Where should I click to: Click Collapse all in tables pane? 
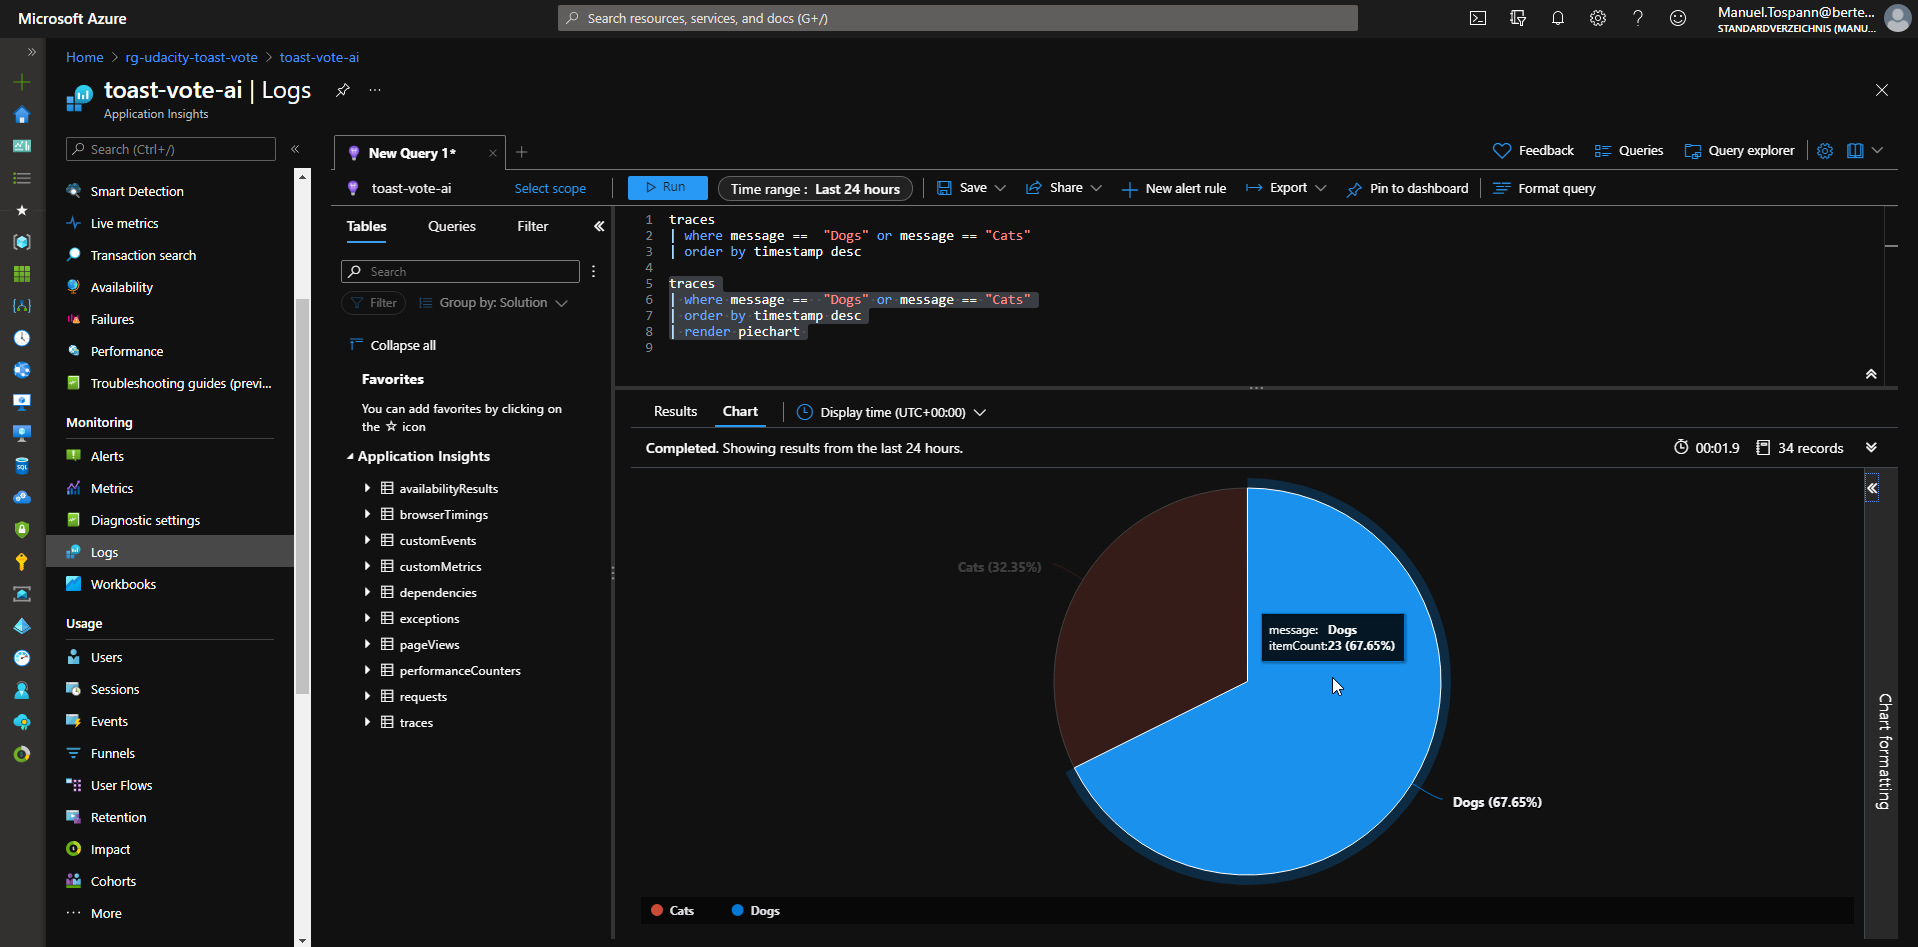pos(392,345)
